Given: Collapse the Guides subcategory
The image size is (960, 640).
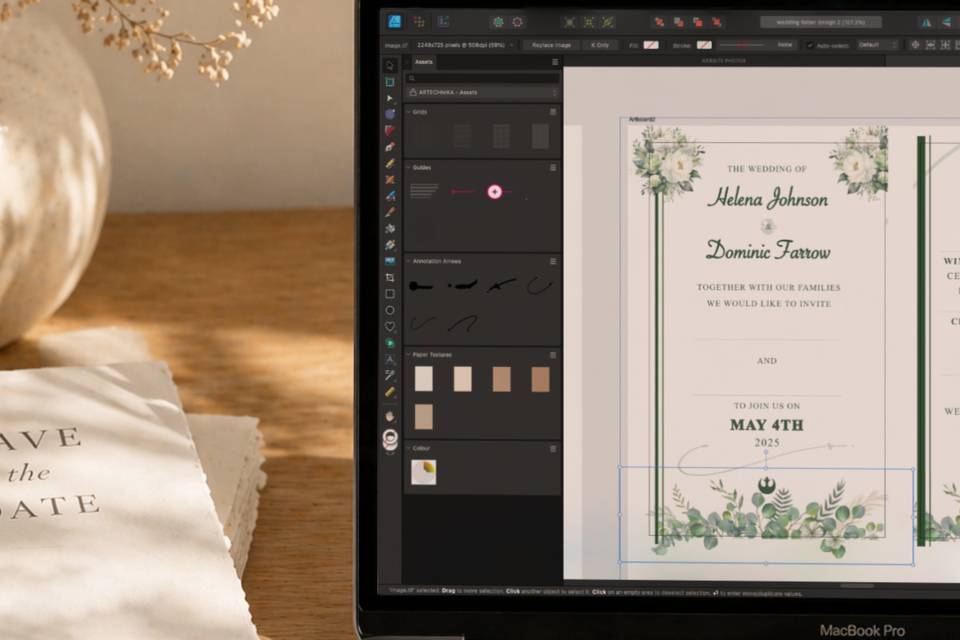Looking at the screenshot, I should coord(408,167).
